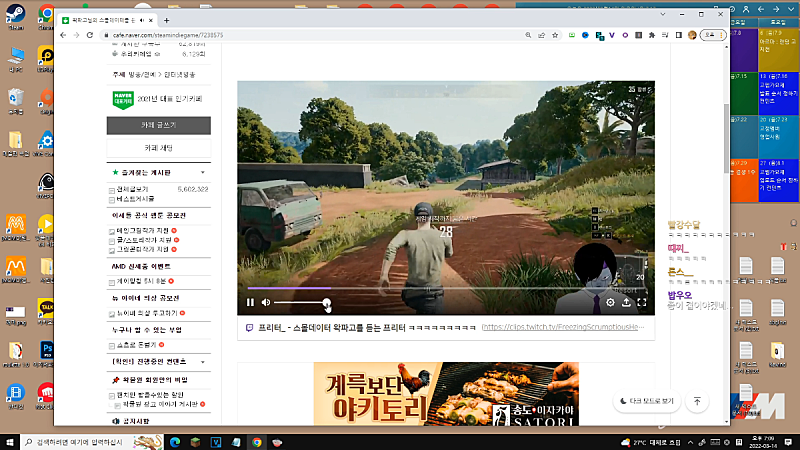Click the scroll-to-top arrow button
This screenshot has width=800, height=450.
(697, 401)
